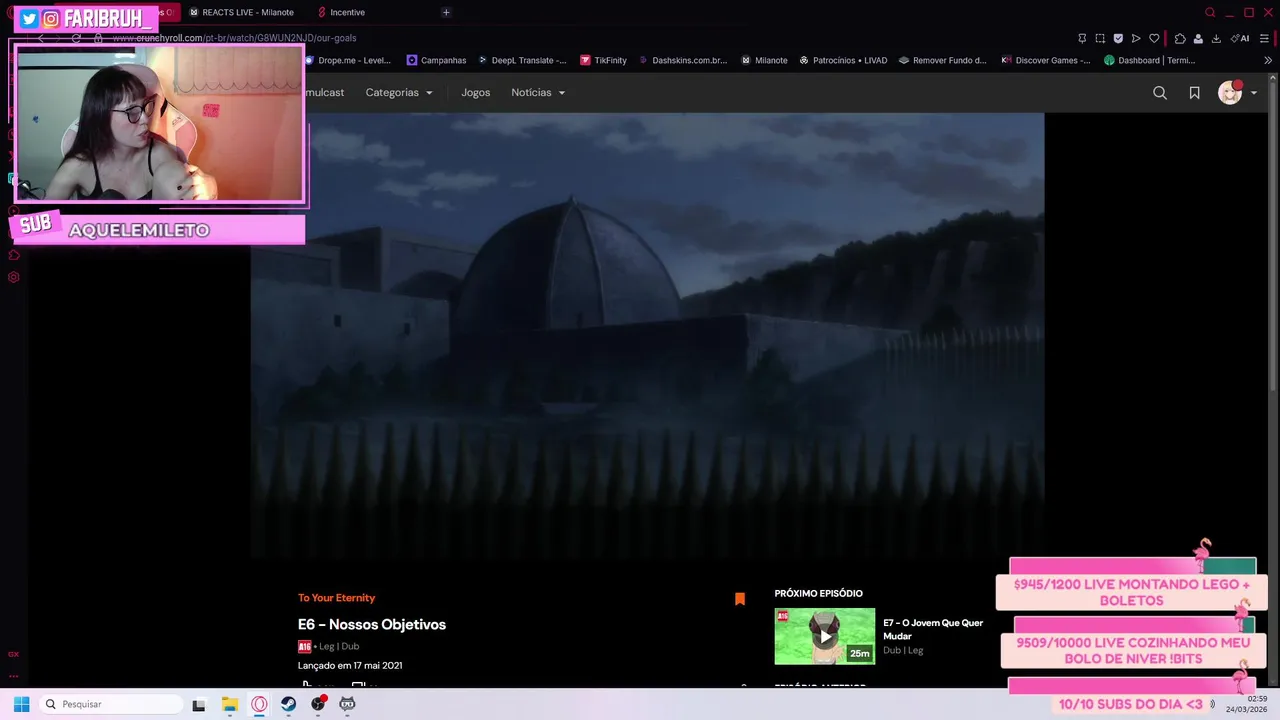Switch to the Incentive tab
This screenshot has width=1280, height=720.
coord(341,12)
